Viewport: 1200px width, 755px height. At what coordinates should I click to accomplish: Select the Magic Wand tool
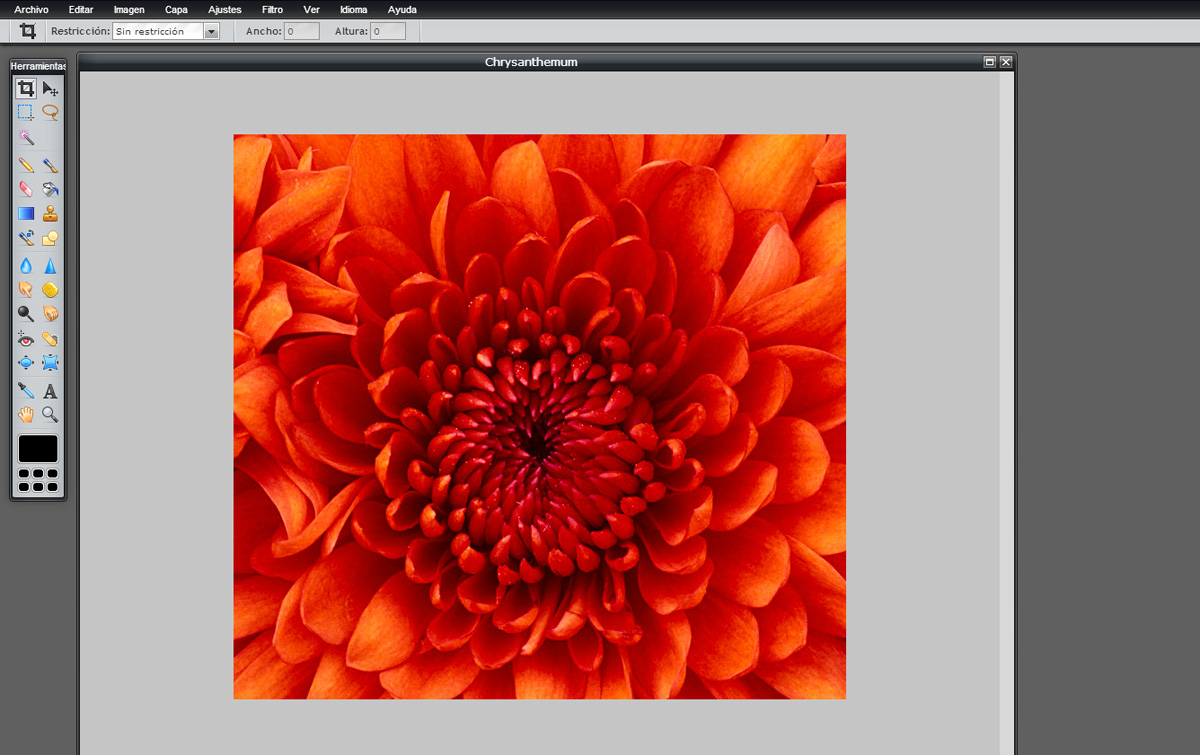coord(26,137)
